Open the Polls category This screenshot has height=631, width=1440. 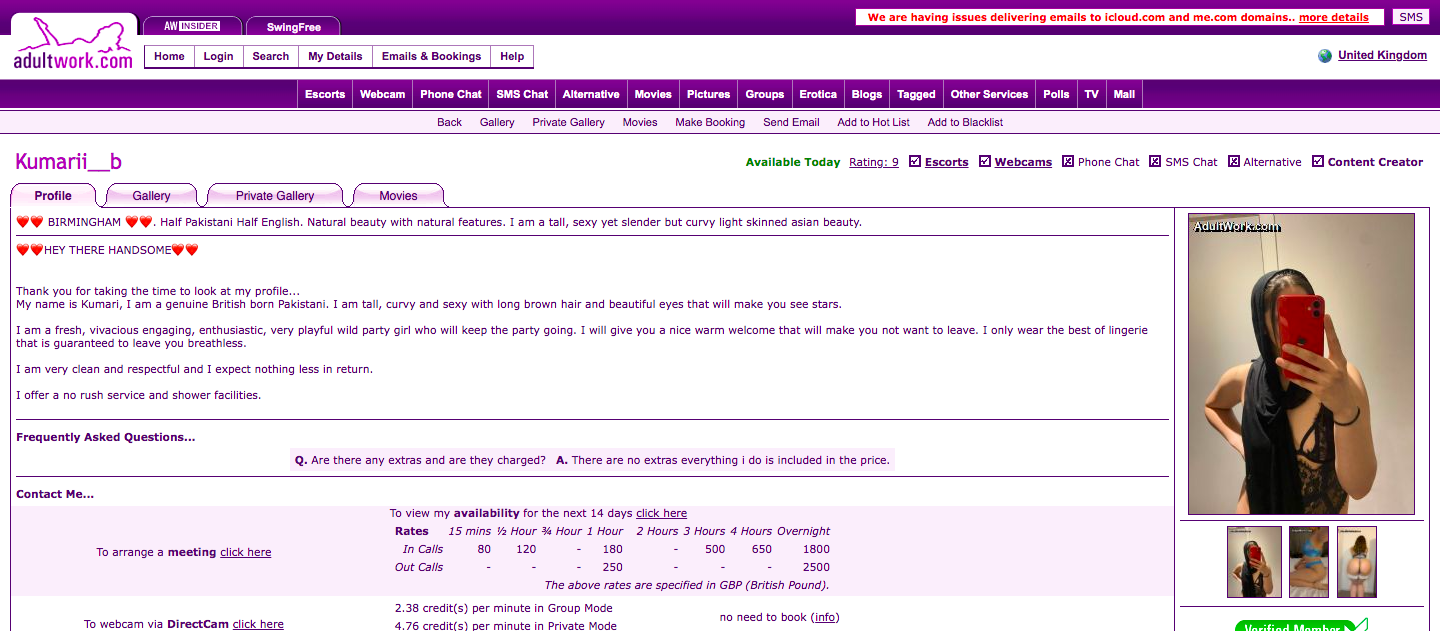point(1056,94)
